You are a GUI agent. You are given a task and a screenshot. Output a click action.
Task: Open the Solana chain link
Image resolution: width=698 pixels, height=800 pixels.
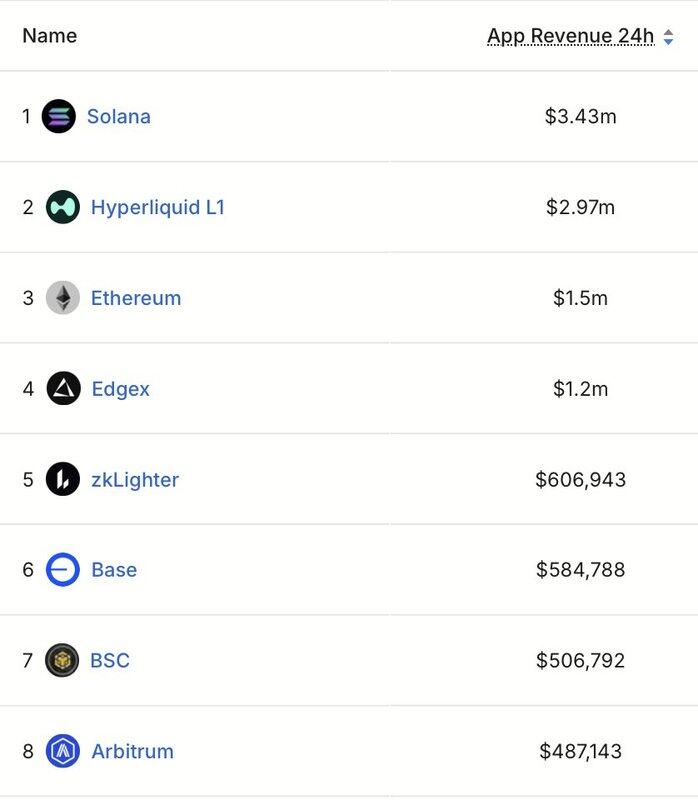[119, 117]
